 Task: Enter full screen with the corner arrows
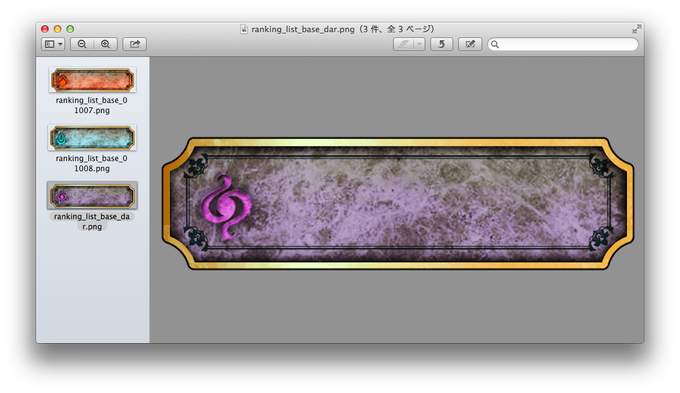coord(636,29)
